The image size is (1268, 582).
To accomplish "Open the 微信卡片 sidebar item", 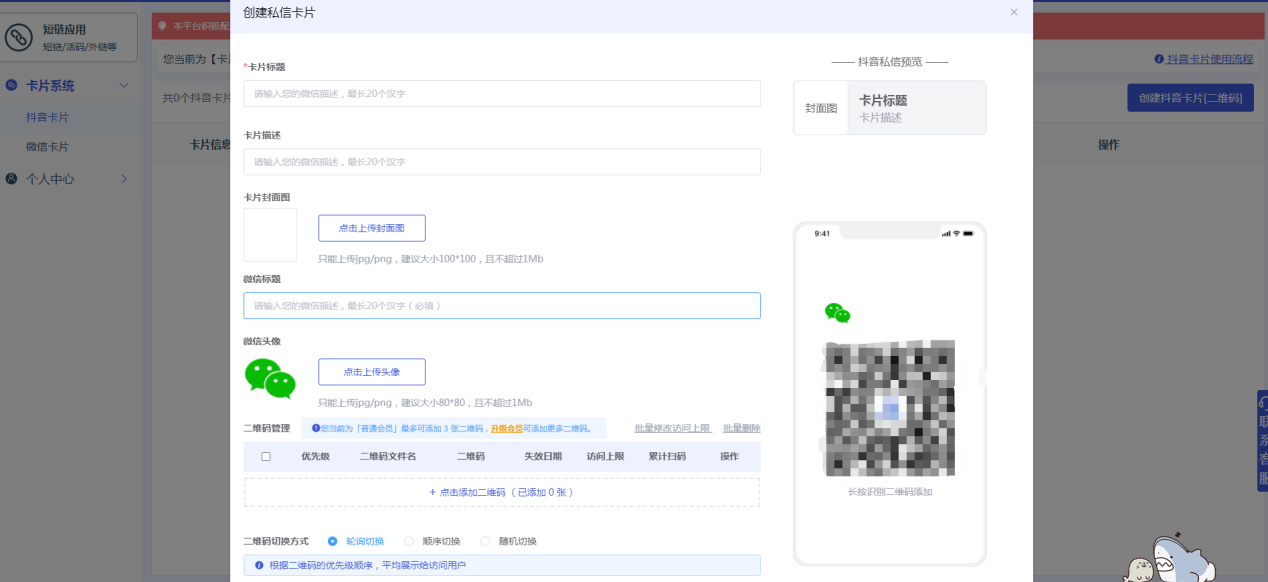I will [x=48, y=147].
